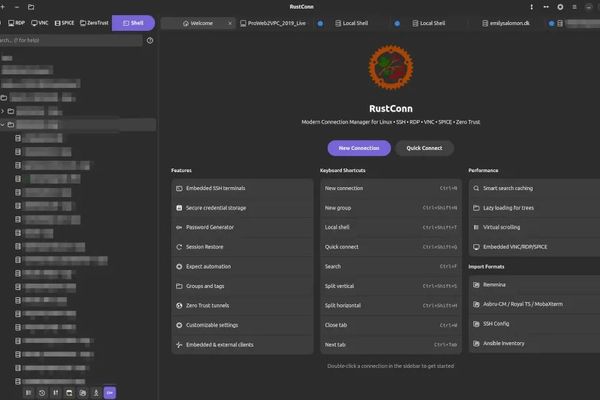Click Asbru-CM / Royal TS / MobaXterm row
600x400 pixels.
[x=534, y=304]
